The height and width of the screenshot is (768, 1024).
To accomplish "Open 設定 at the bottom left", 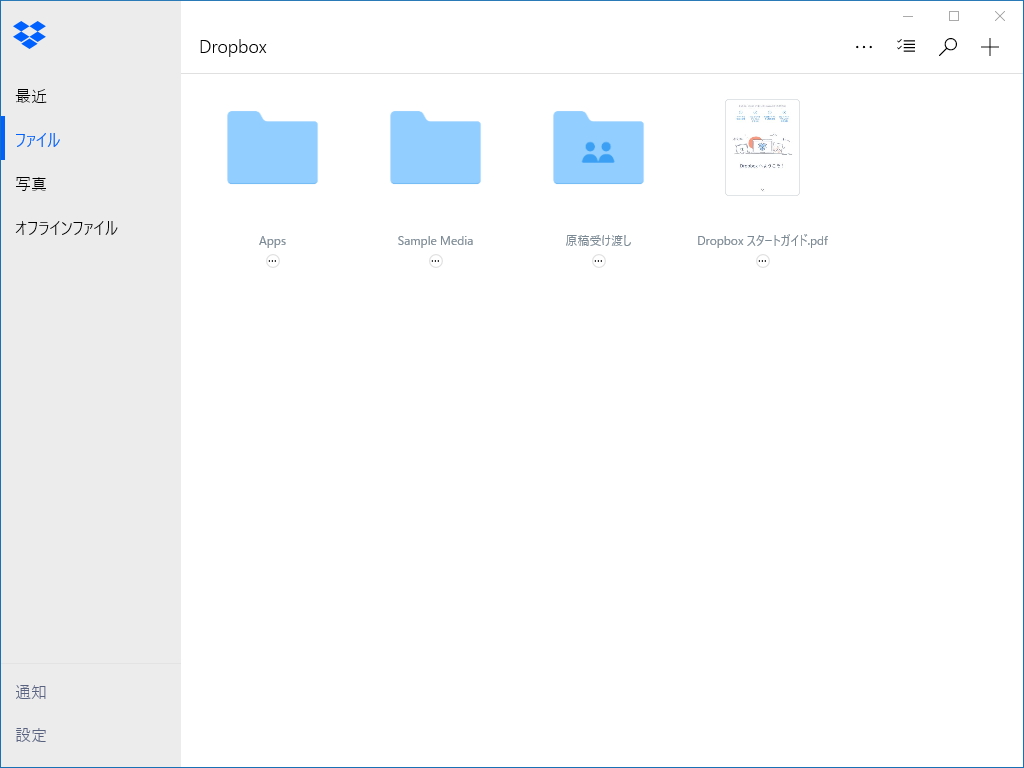I will coord(30,735).
